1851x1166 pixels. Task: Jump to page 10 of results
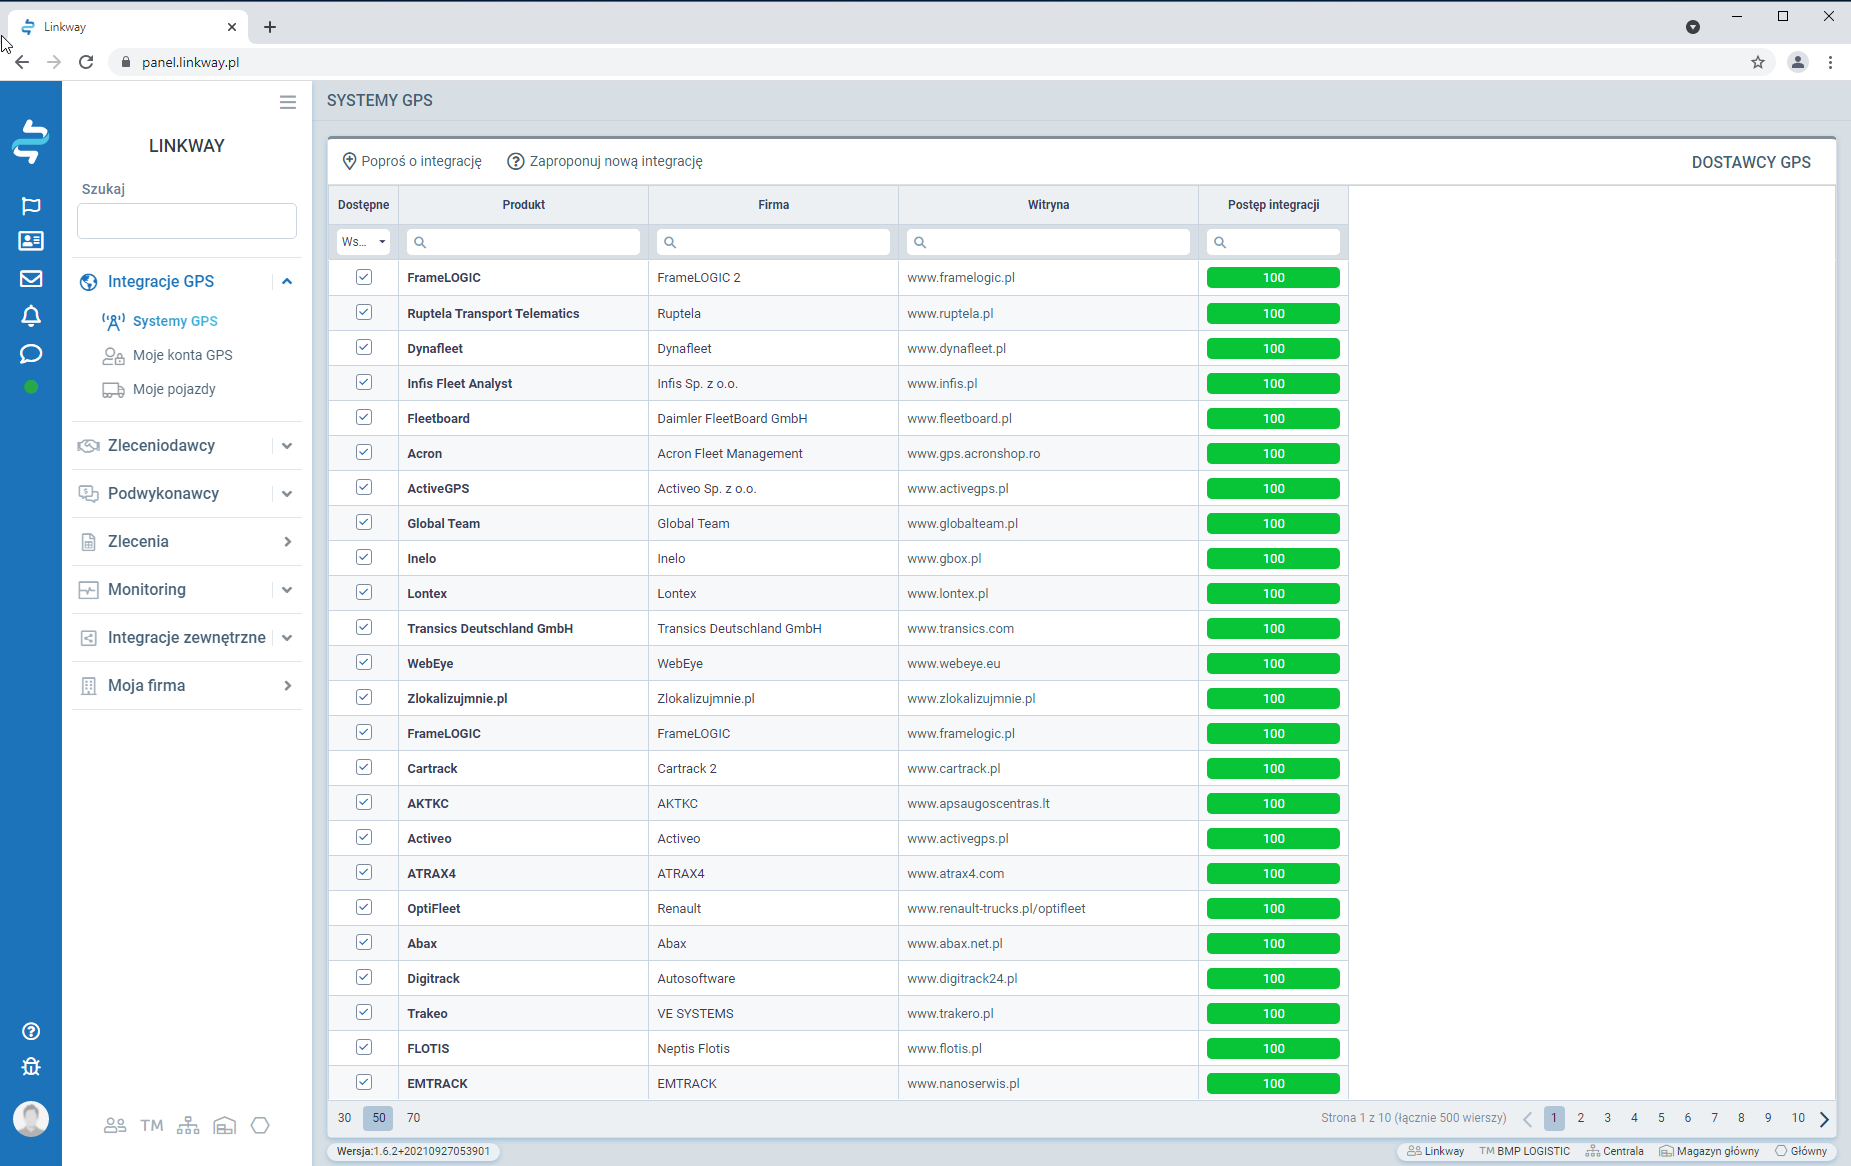click(x=1798, y=1118)
